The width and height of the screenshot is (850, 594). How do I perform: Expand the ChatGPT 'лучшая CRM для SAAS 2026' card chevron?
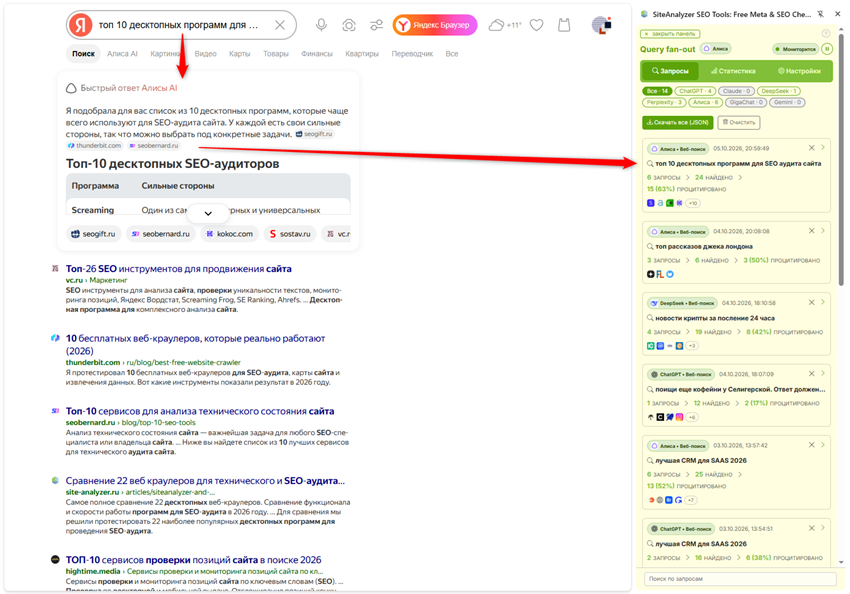(x=823, y=528)
